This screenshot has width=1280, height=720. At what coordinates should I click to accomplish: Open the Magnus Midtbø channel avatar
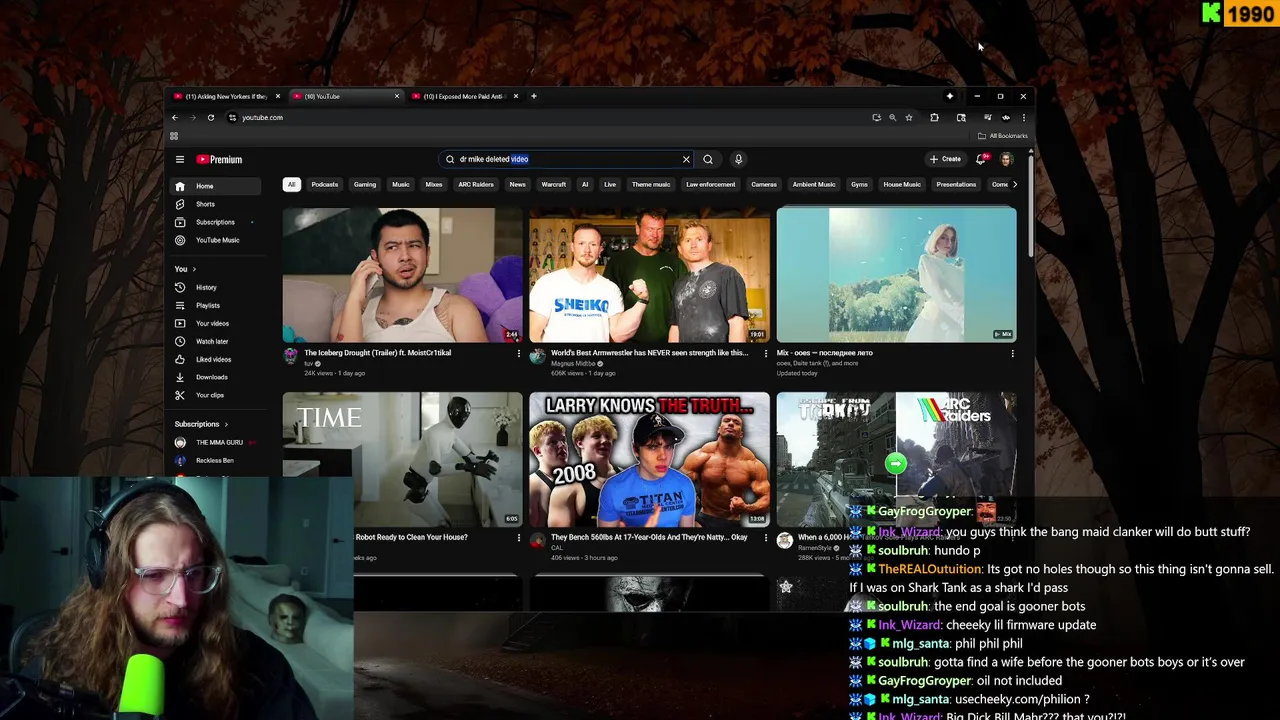(538, 356)
